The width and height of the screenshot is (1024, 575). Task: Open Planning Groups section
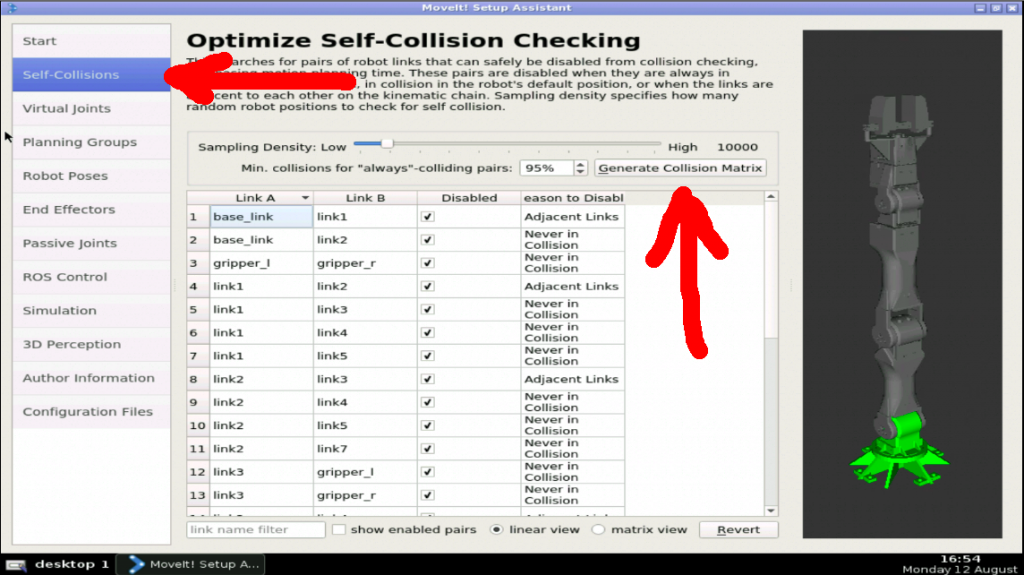pos(91,142)
